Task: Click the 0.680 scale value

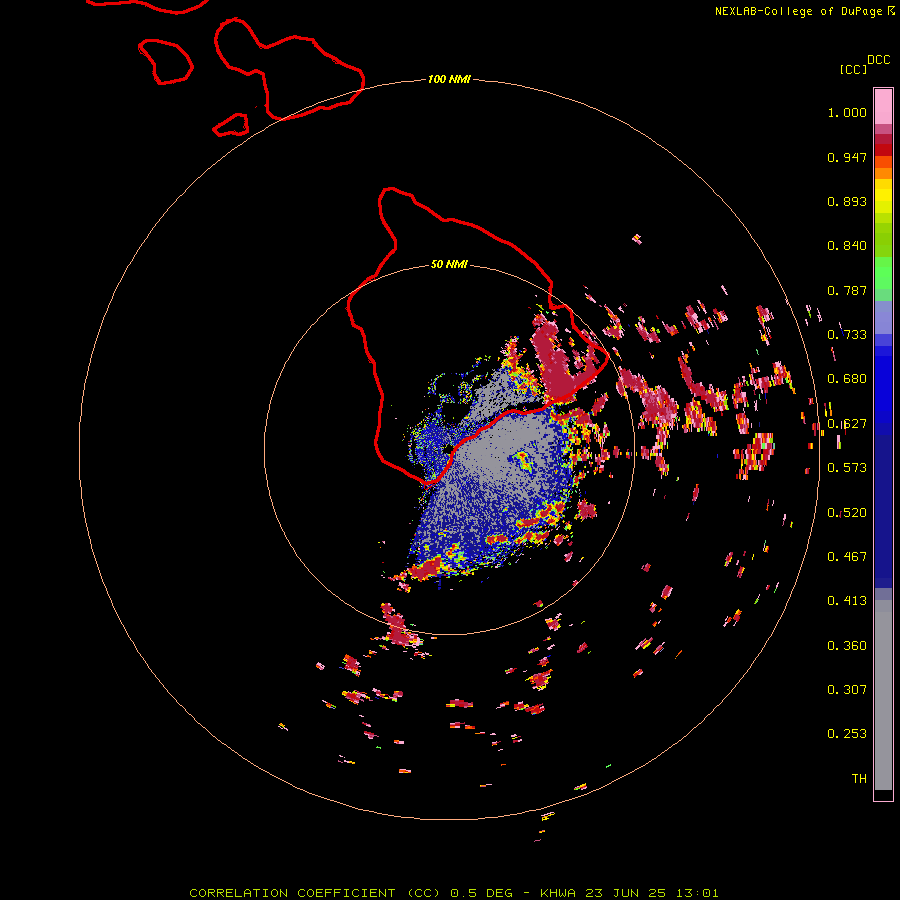Action: tap(847, 379)
